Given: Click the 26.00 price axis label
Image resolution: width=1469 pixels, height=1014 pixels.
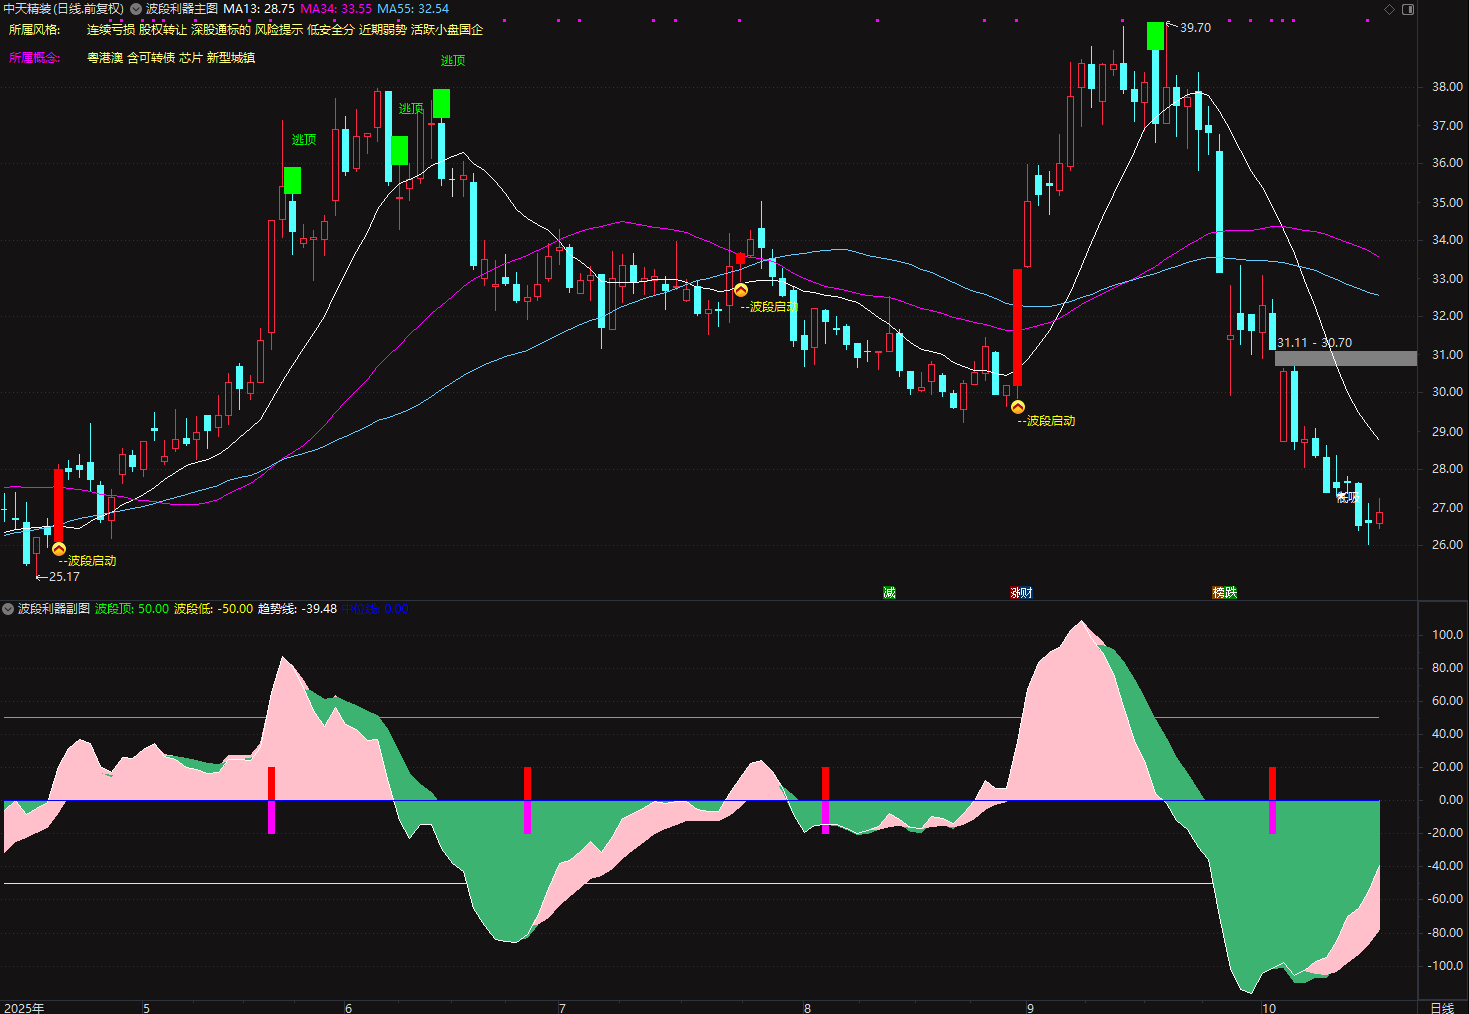Looking at the screenshot, I should click(x=1447, y=545).
